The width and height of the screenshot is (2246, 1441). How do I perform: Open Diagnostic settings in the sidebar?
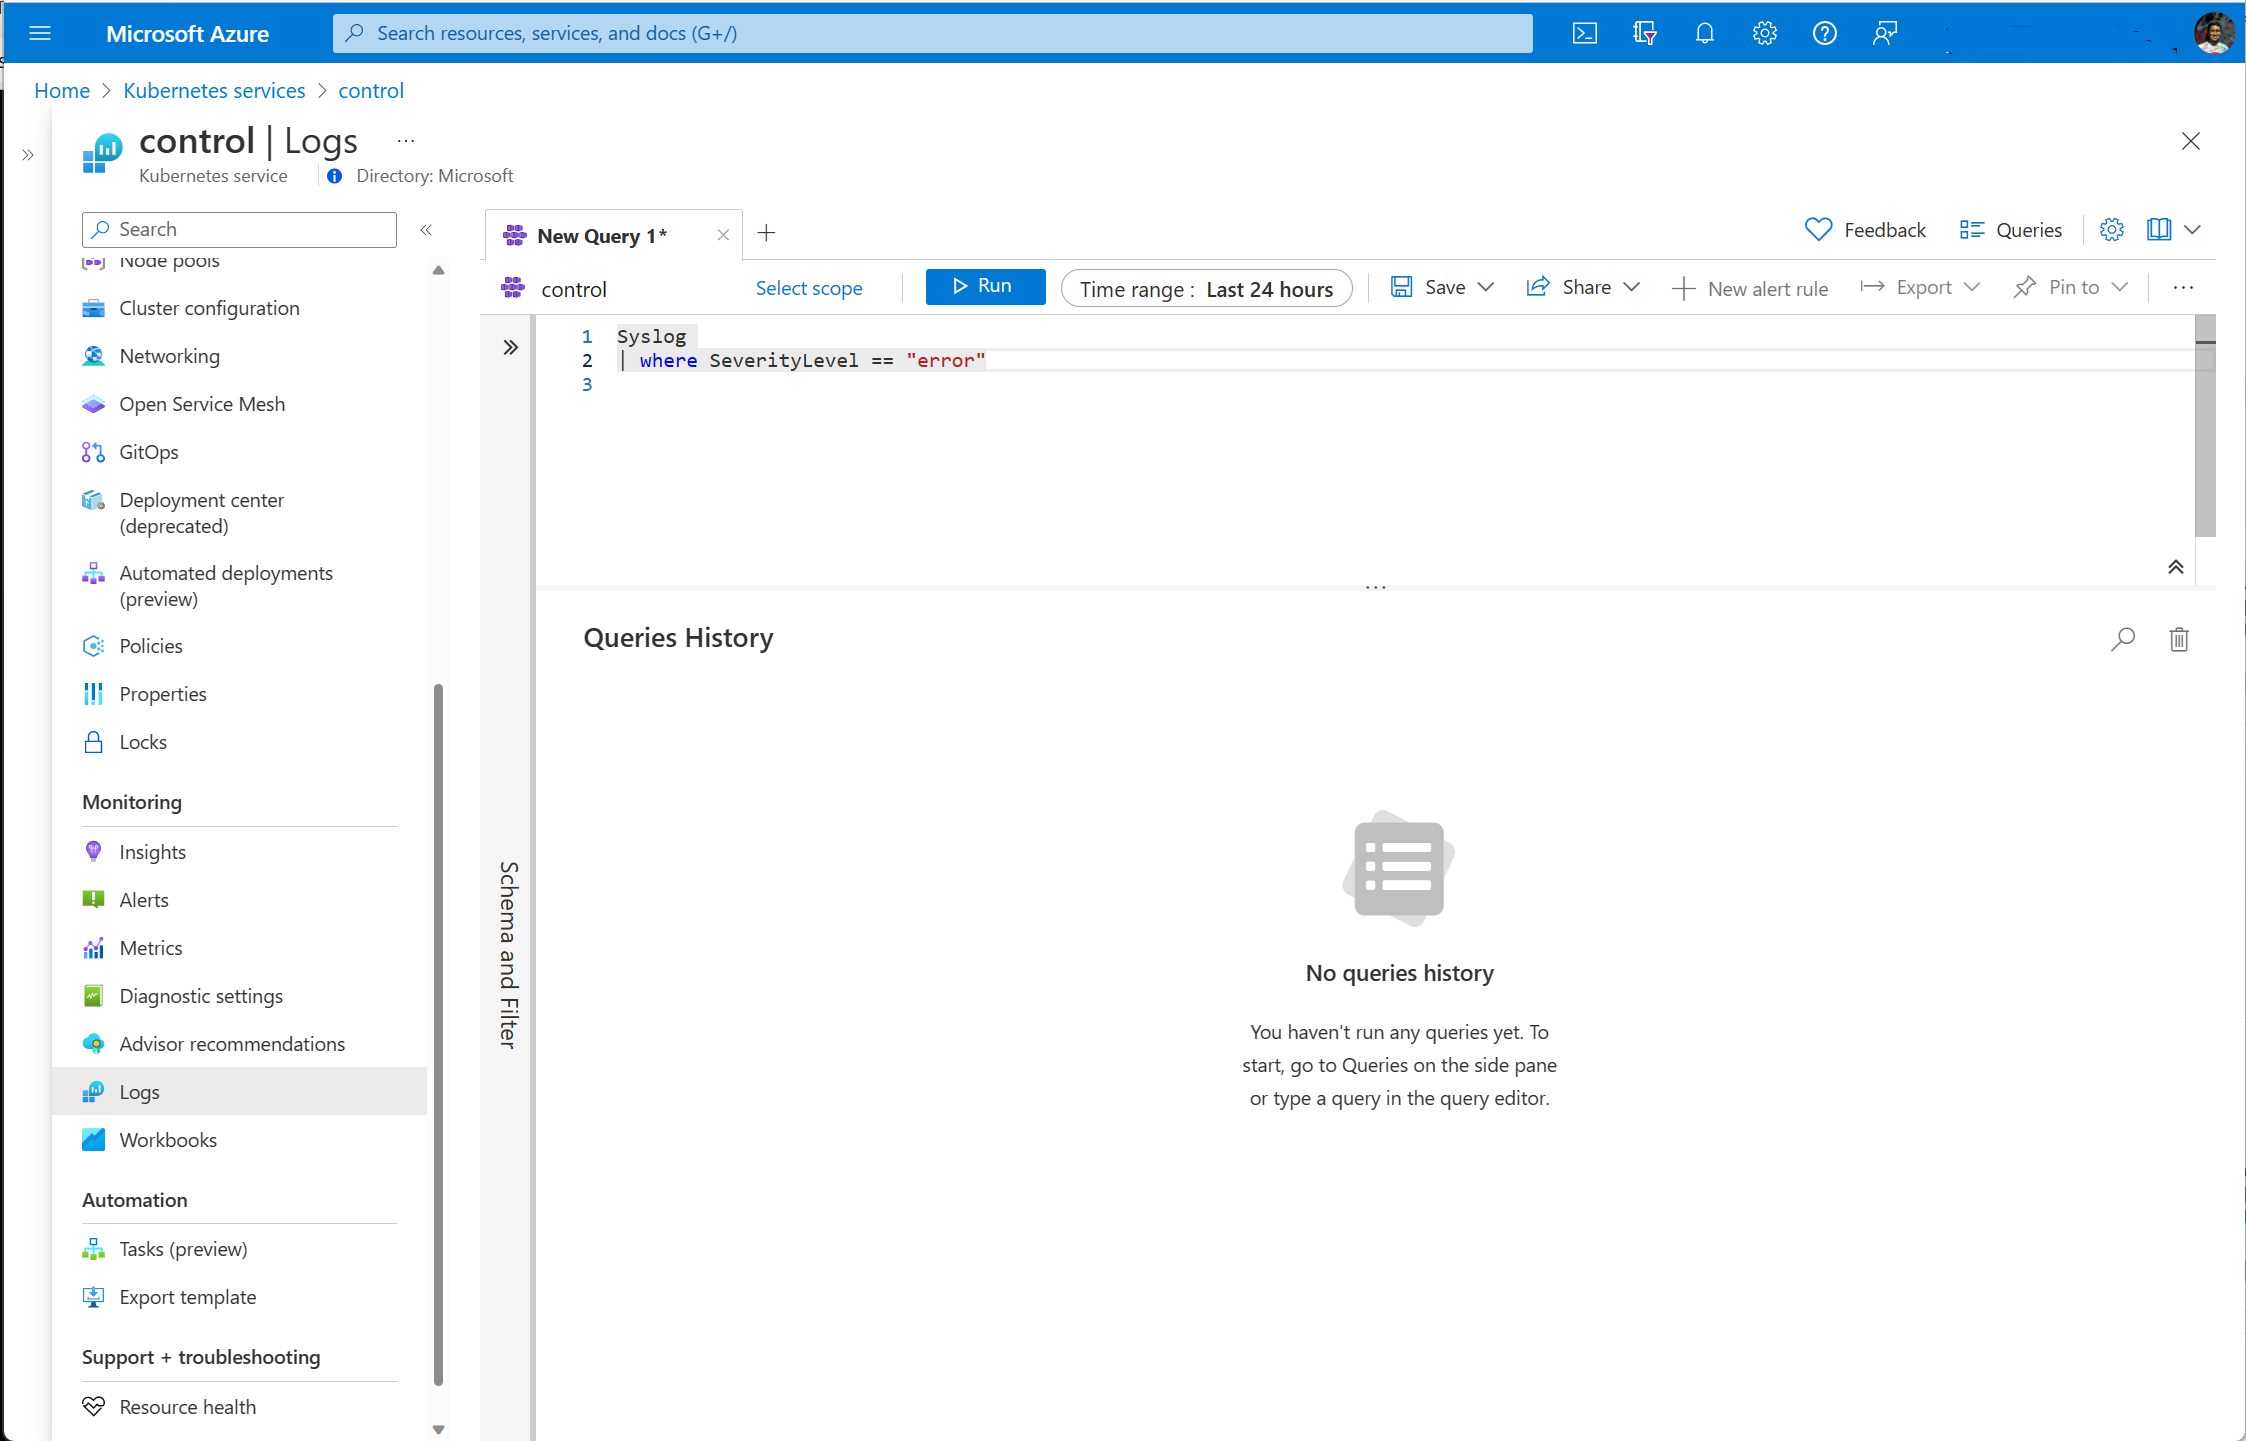[x=201, y=996]
